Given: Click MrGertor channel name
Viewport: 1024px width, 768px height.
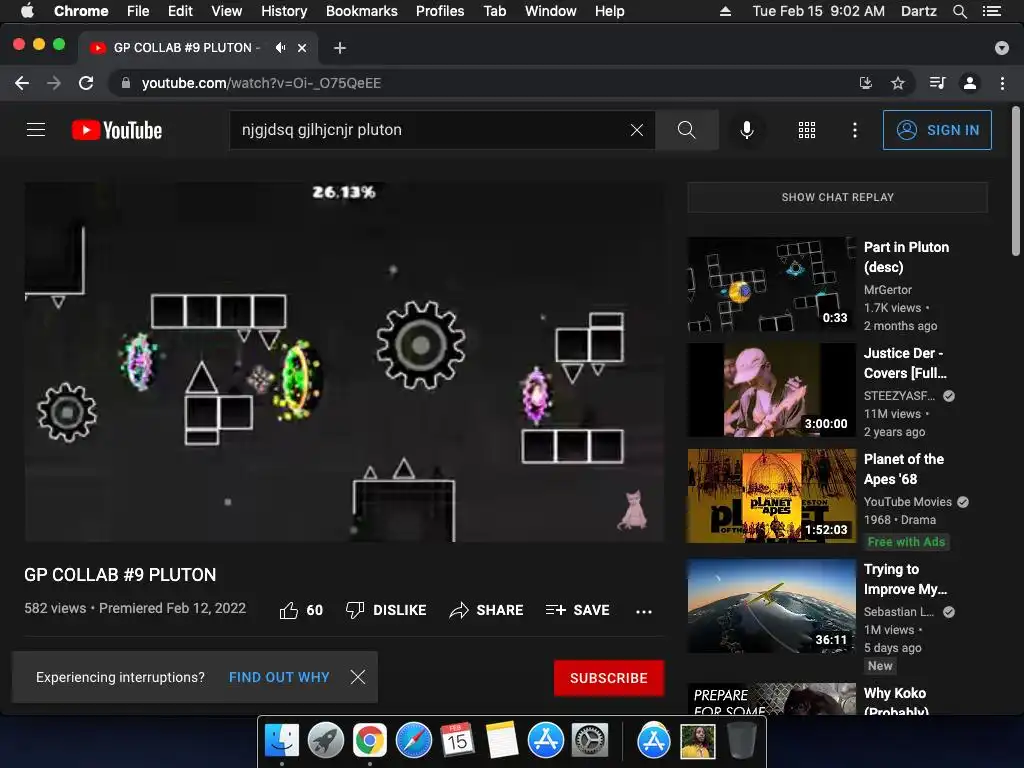Looking at the screenshot, I should 888,289.
